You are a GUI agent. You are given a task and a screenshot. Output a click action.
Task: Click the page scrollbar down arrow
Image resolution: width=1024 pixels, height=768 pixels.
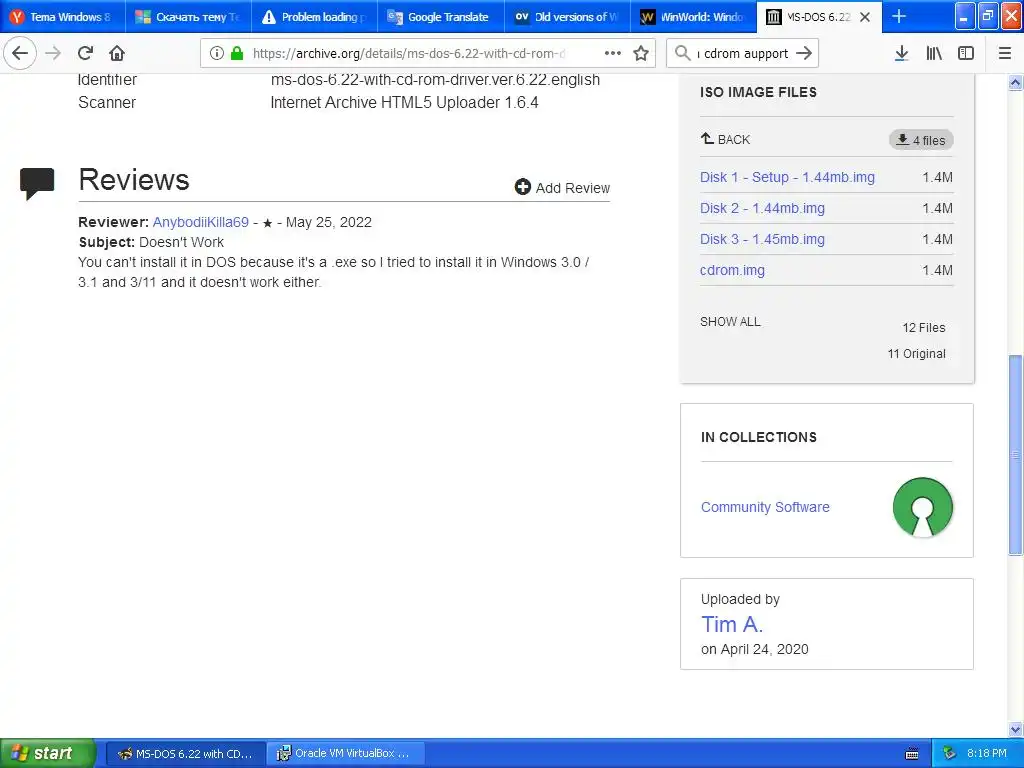[x=1016, y=729]
